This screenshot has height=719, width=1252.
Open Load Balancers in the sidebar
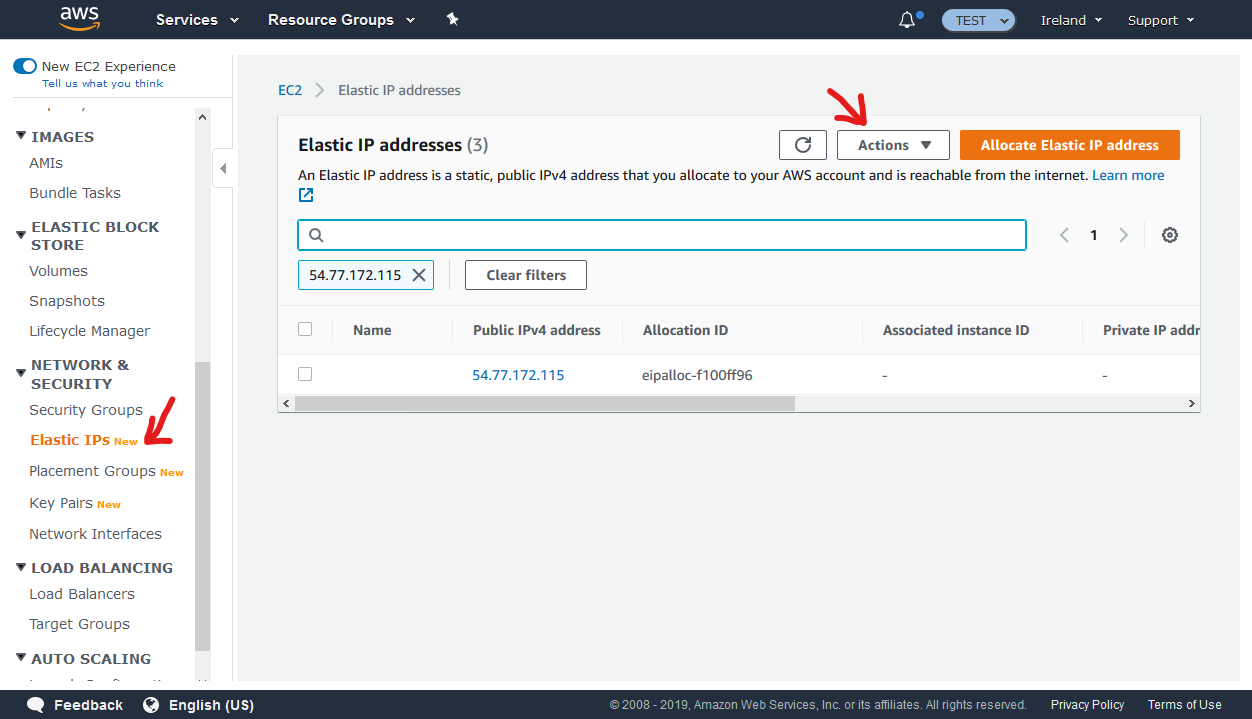coord(82,594)
